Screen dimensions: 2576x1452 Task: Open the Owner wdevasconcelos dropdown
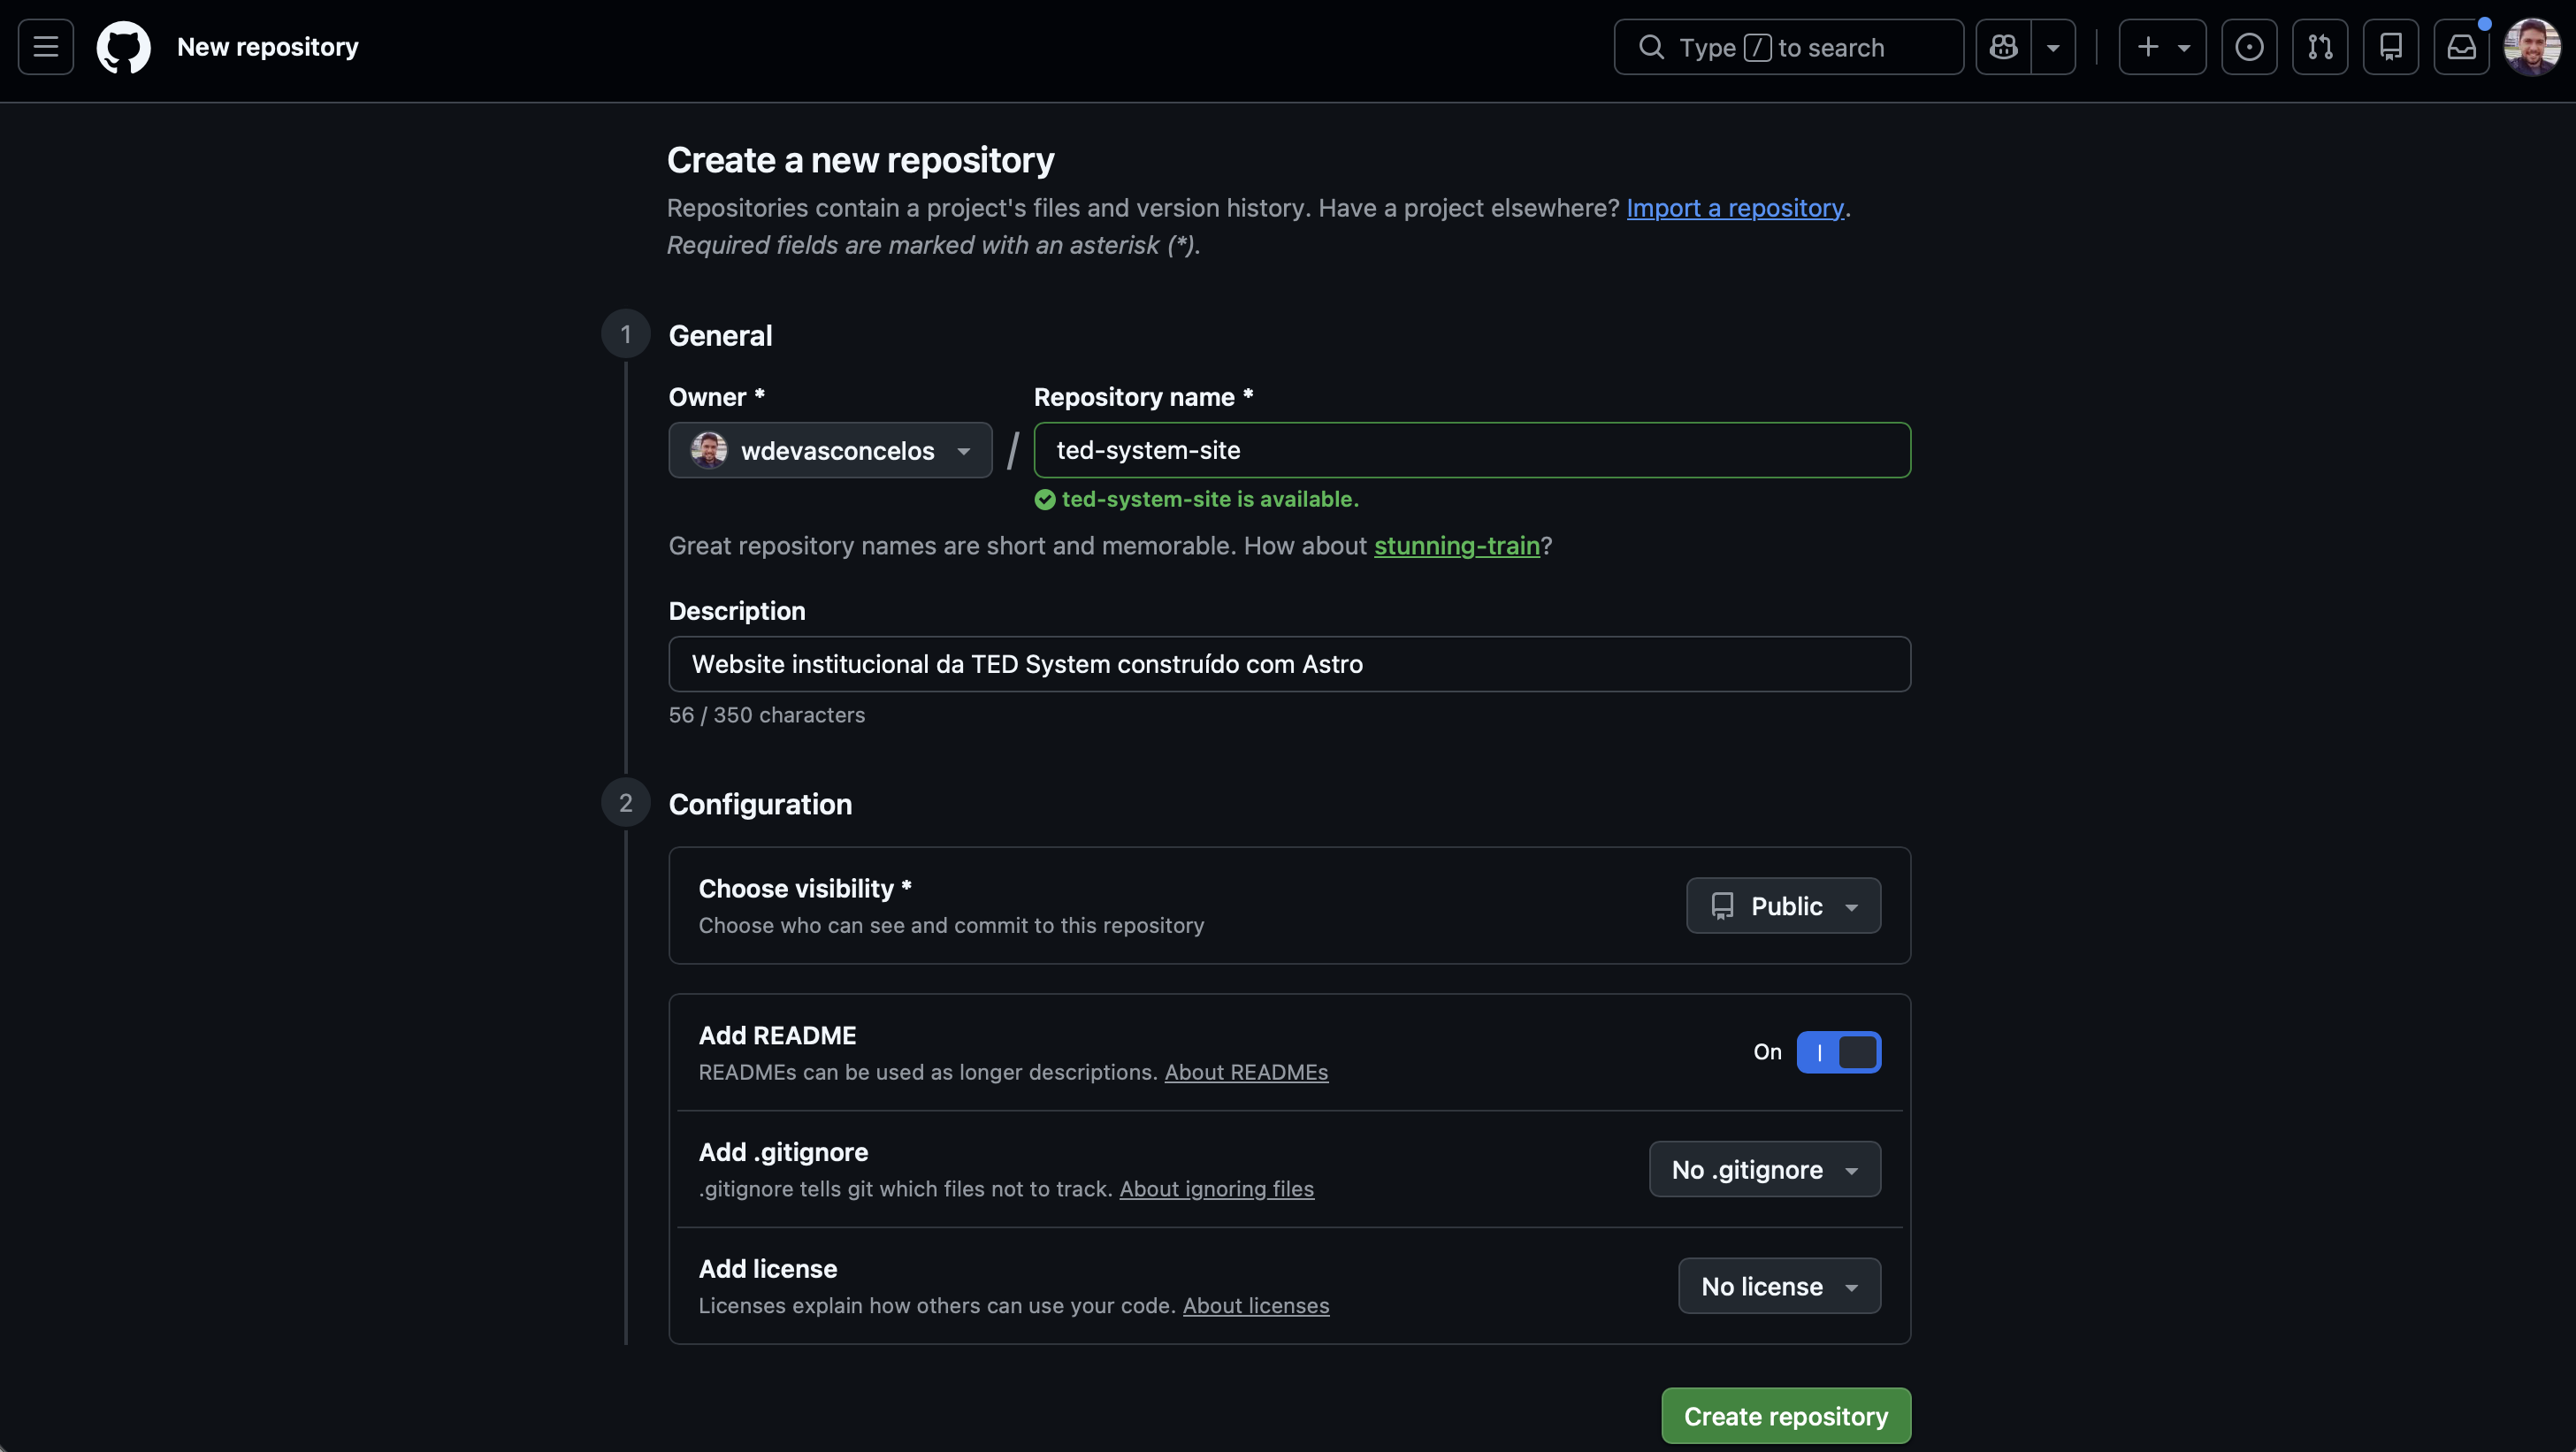click(x=830, y=450)
